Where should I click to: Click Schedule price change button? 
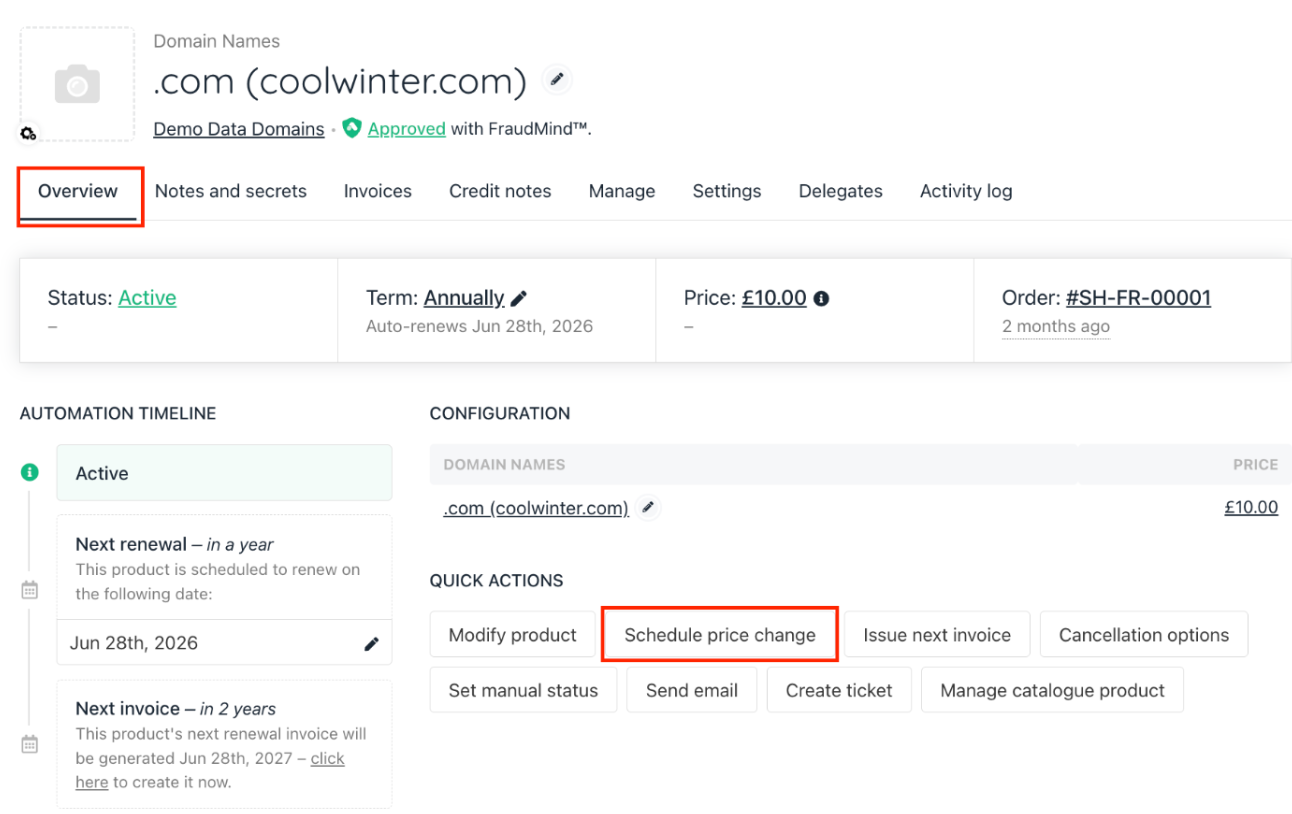coord(720,635)
